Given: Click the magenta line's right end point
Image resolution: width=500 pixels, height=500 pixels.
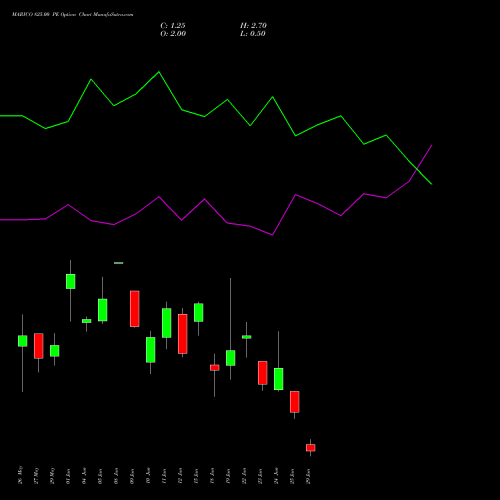Looking at the screenshot, I should pos(432,145).
